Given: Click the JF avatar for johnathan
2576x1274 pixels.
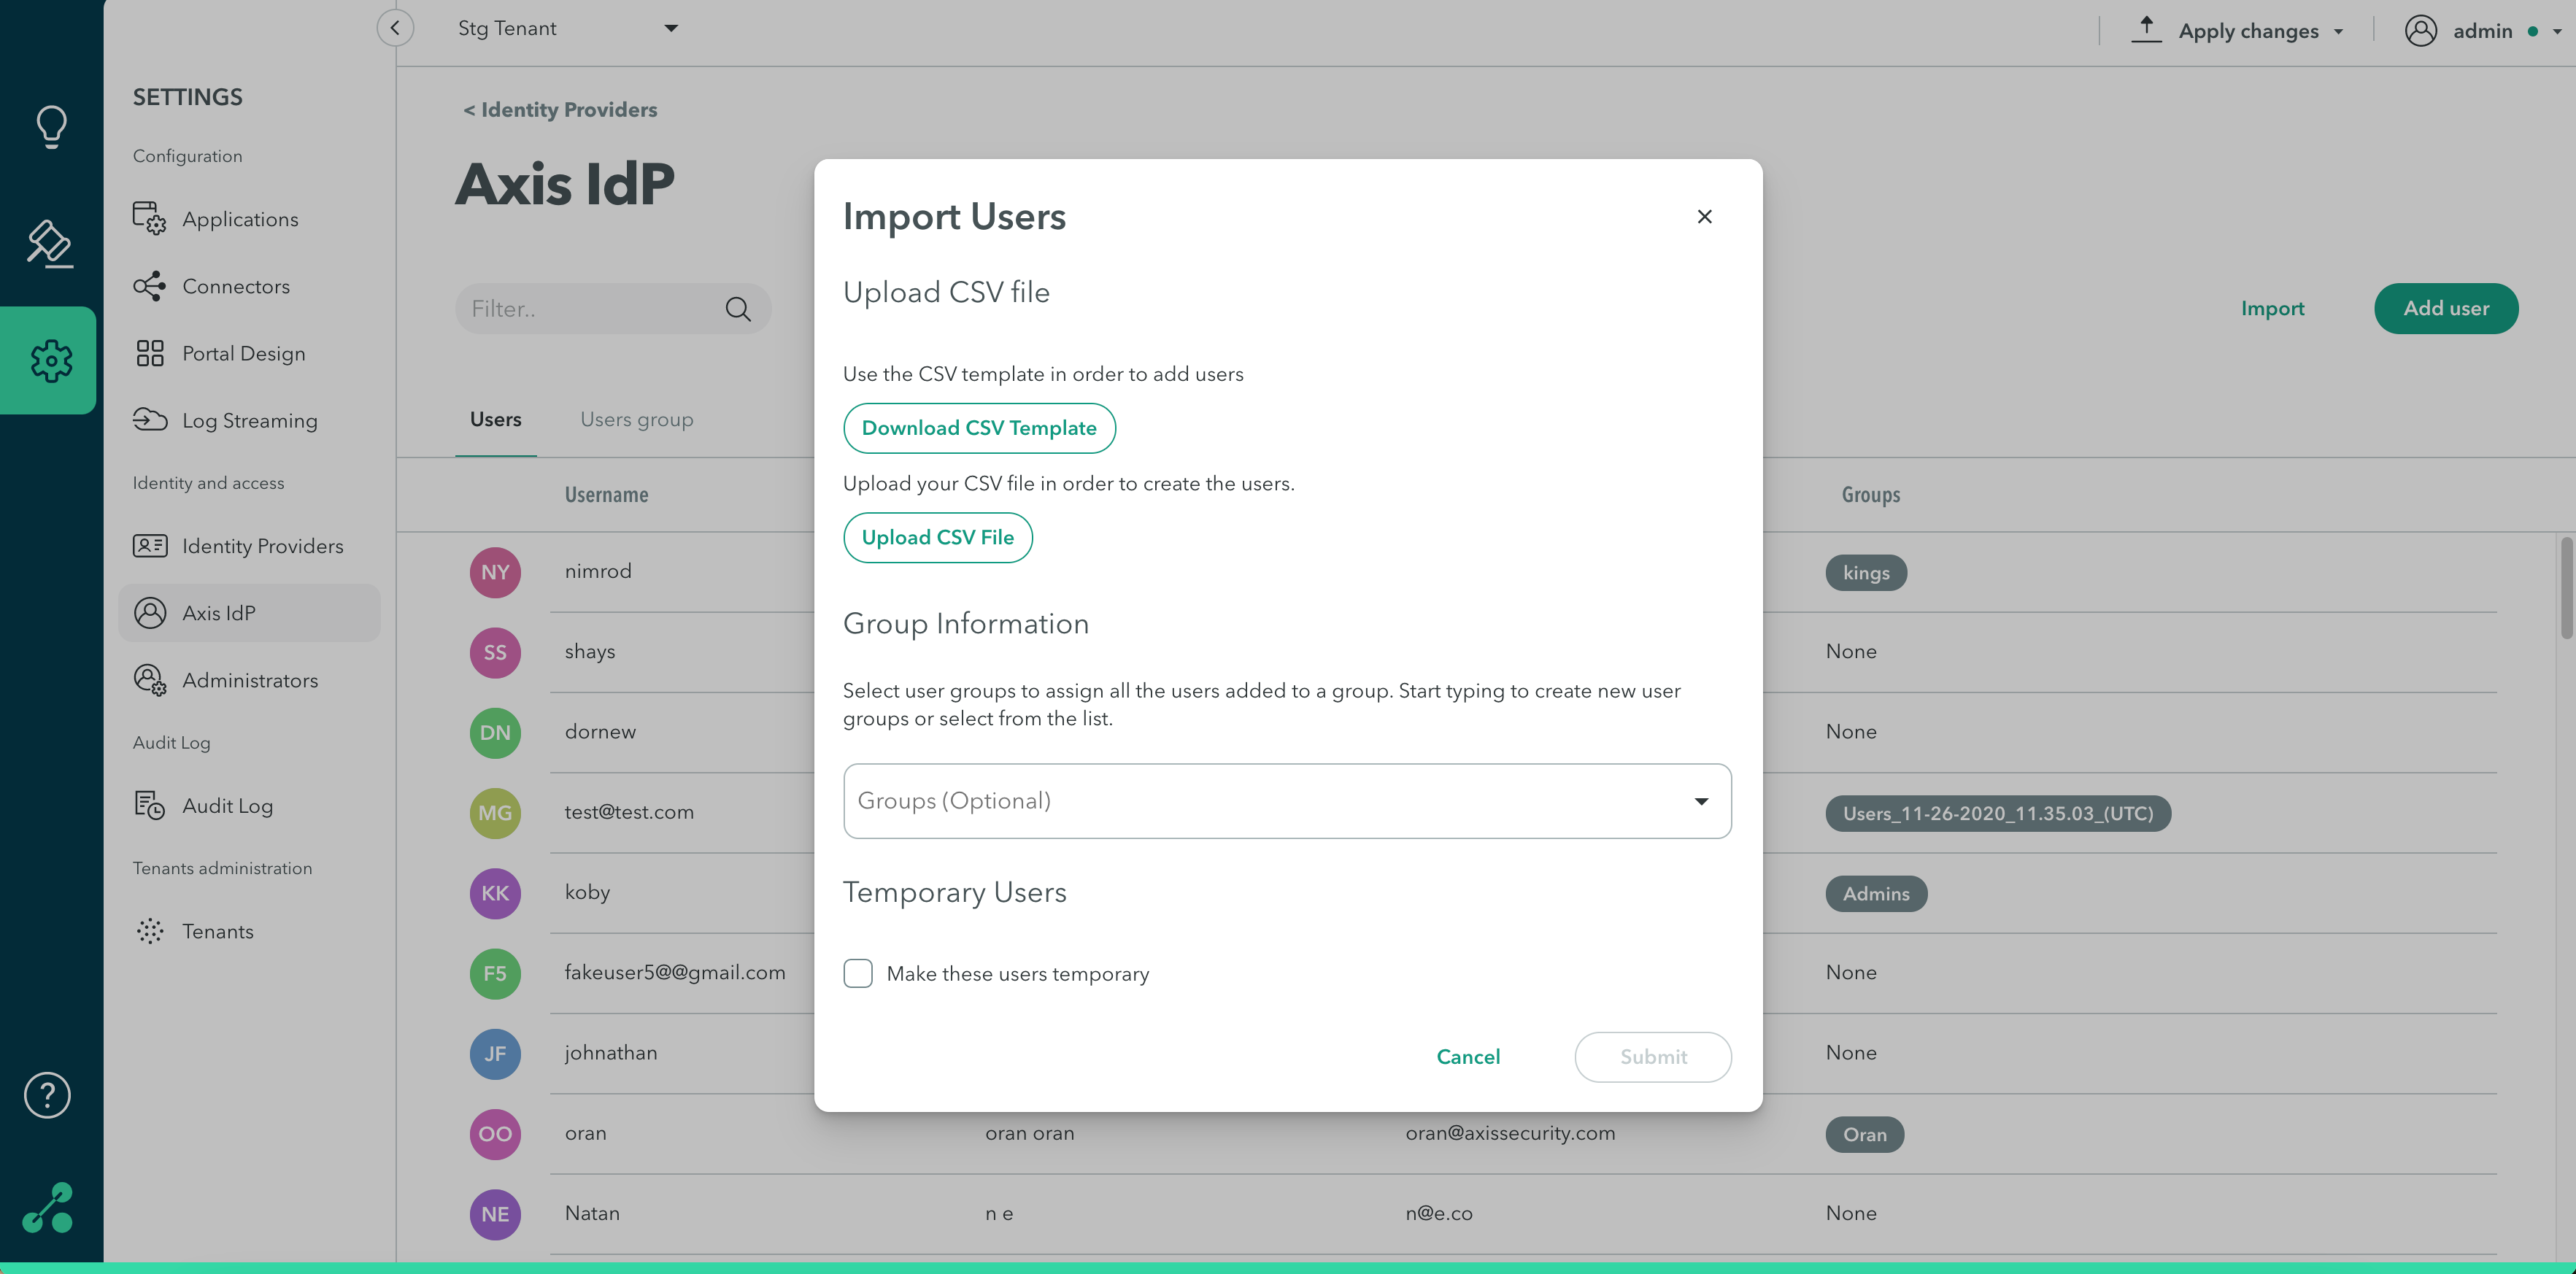Looking at the screenshot, I should coord(495,1054).
